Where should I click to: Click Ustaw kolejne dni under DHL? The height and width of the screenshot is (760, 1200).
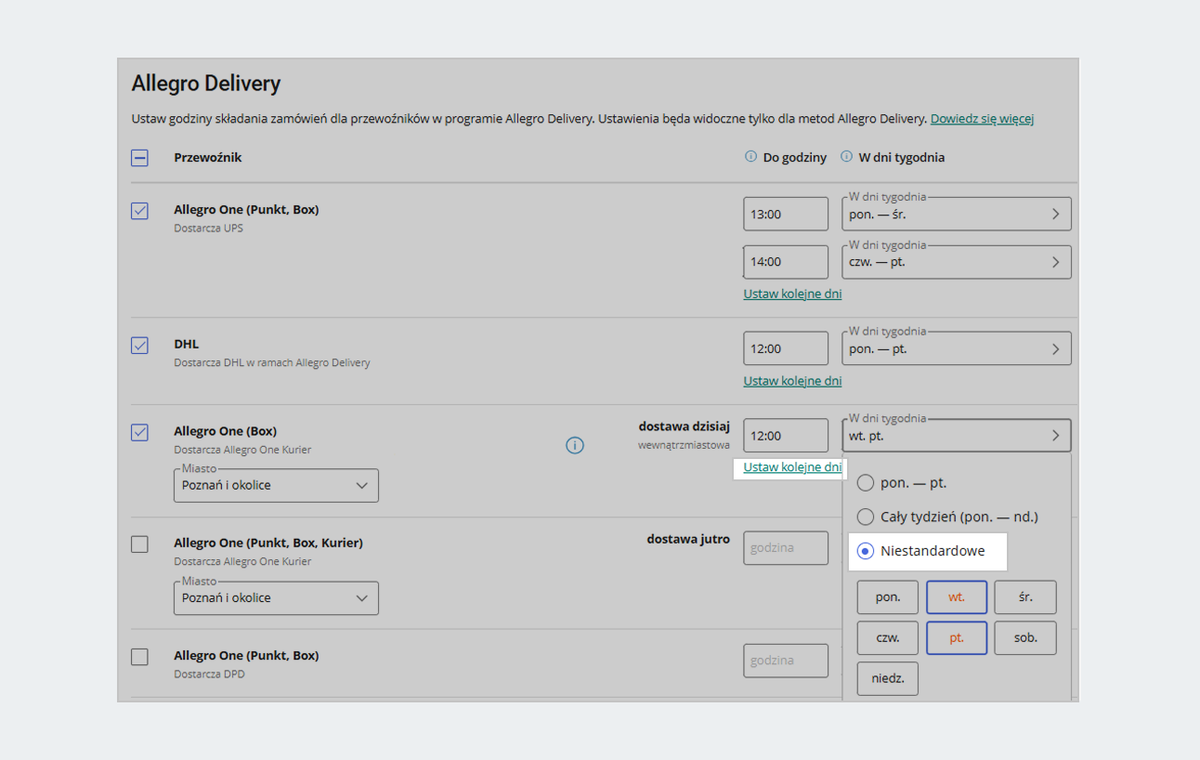(x=792, y=381)
